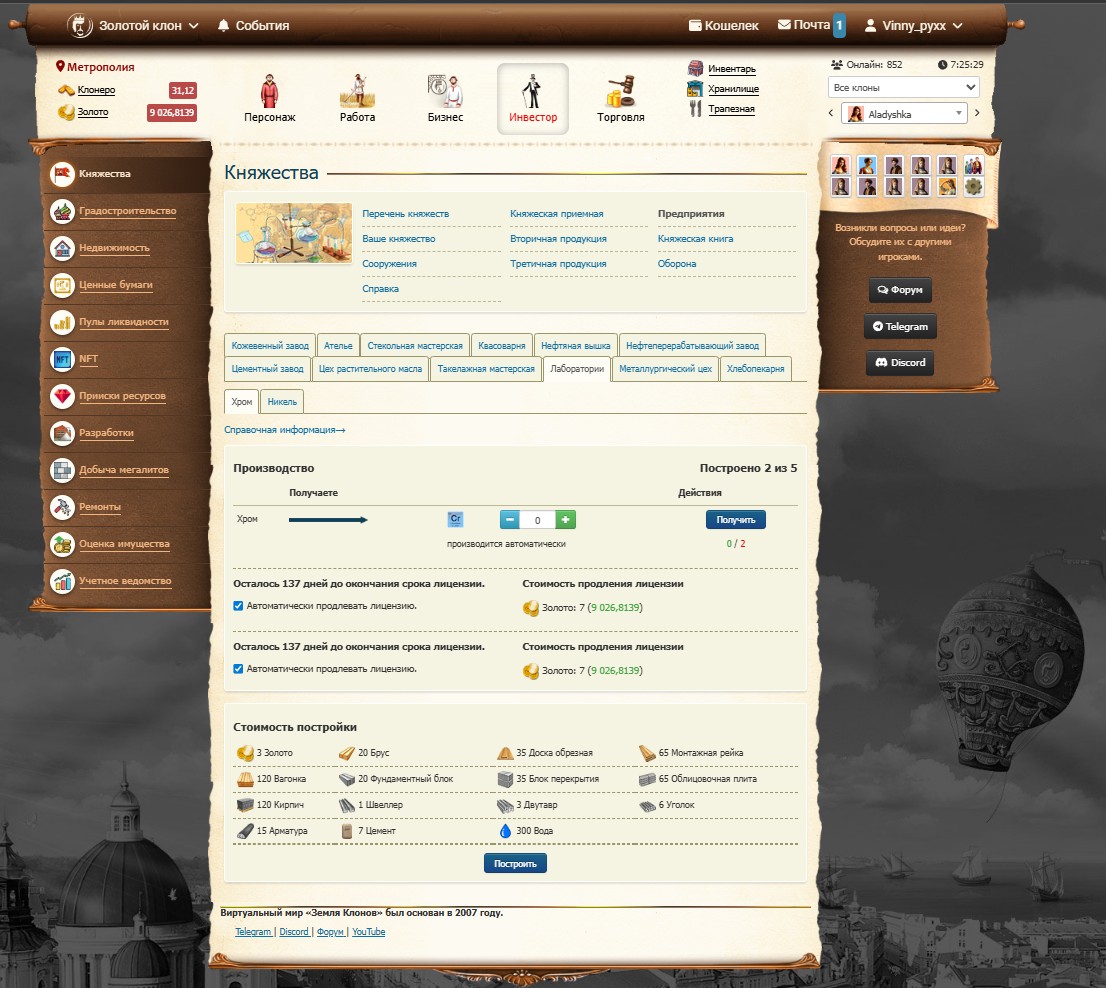Image resolution: width=1106 pixels, height=988 pixels.
Task: Open the Кошелек wallet
Action: (x=724, y=25)
